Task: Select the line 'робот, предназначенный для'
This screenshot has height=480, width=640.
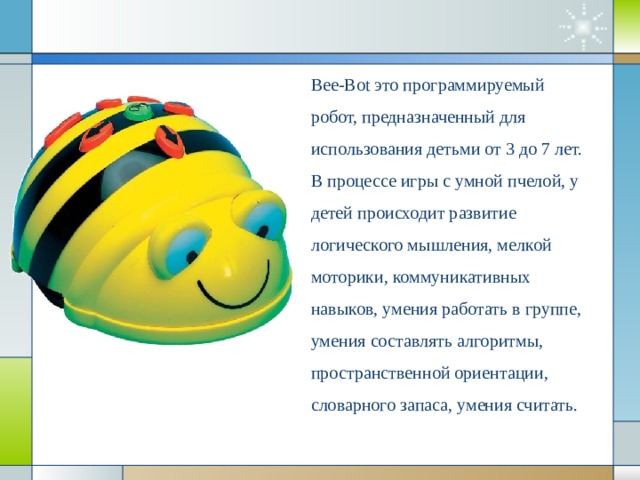Action: point(418,118)
